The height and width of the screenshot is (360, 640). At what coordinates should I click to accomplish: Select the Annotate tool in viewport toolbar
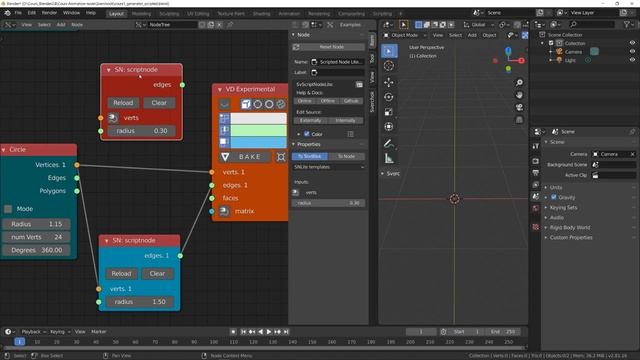pos(389,143)
